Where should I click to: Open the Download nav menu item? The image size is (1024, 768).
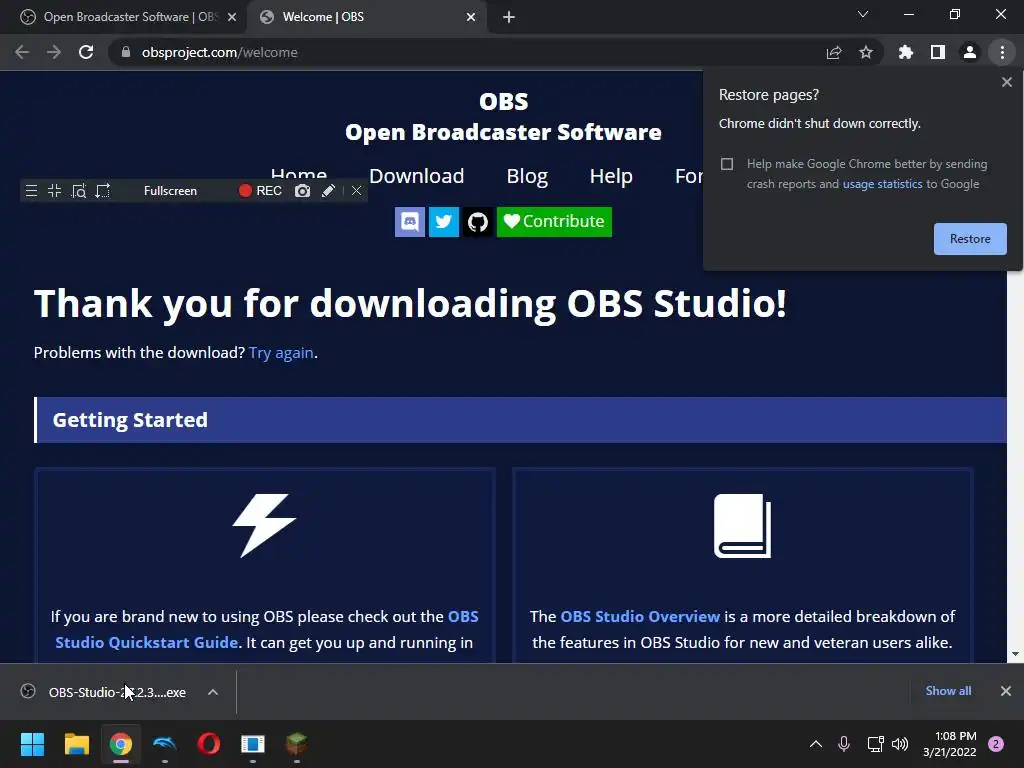pyautogui.click(x=417, y=176)
